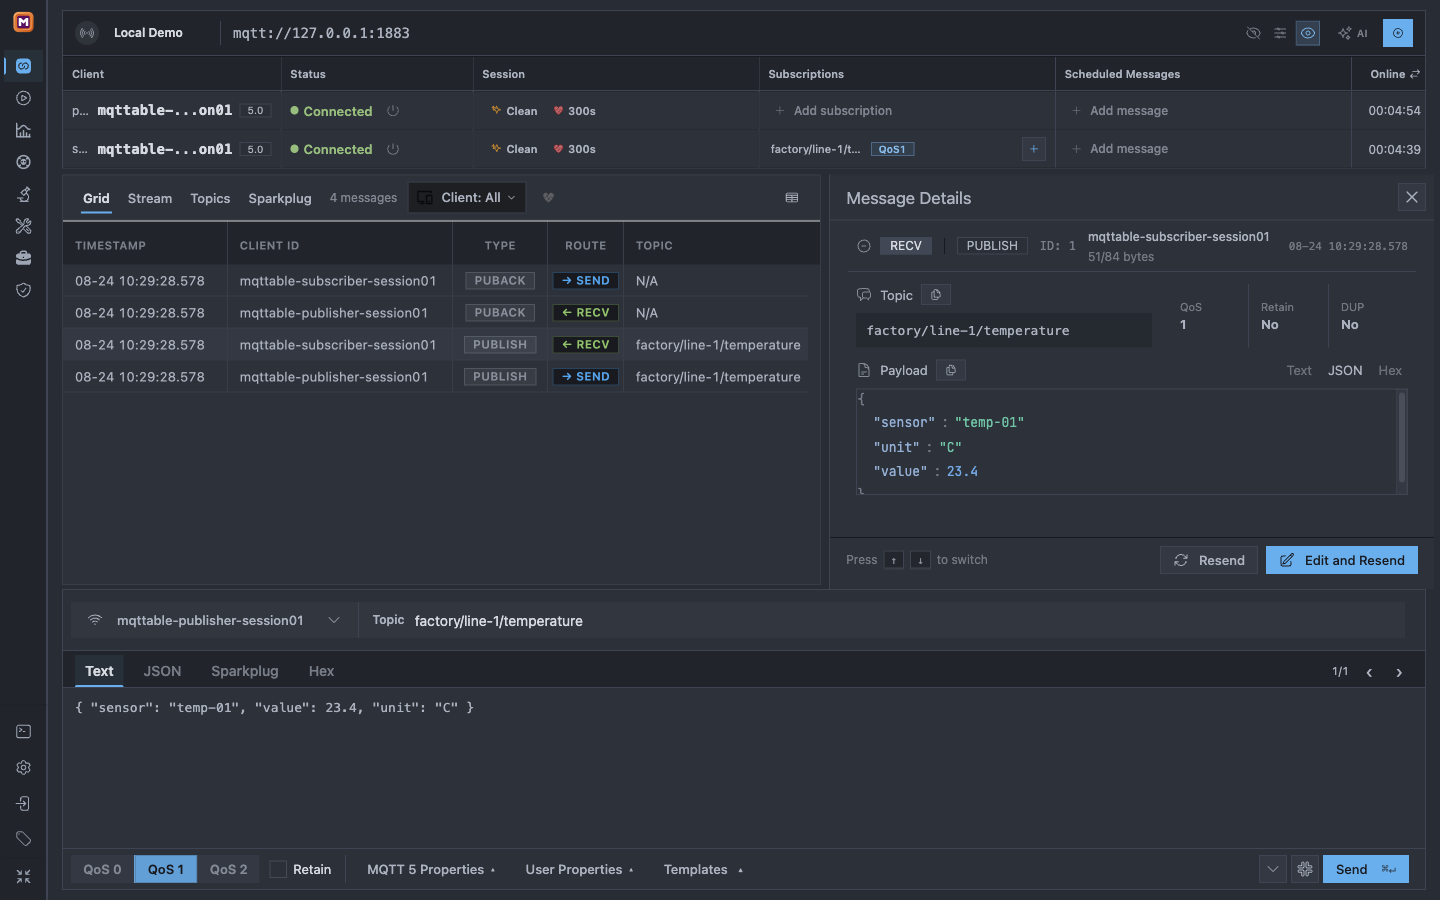1440x900 pixels.
Task: Click the heart filter icon beside the Client filter
Action: [548, 198]
